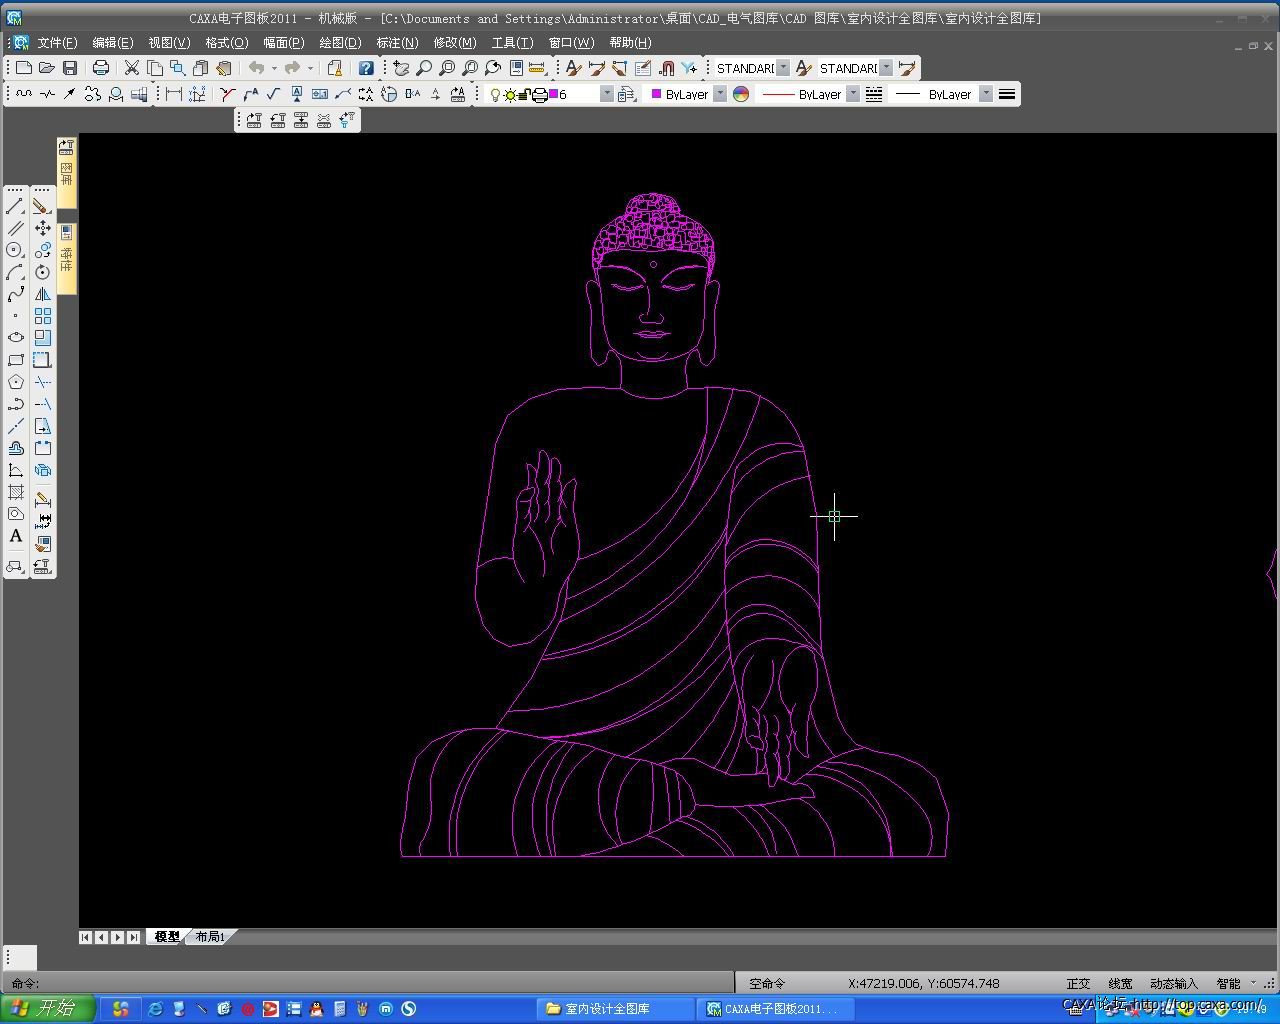Screen dimensions: 1280x1024
Task: Click the surface roughness checkmark symbol icon
Action: pyautogui.click(x=273, y=94)
